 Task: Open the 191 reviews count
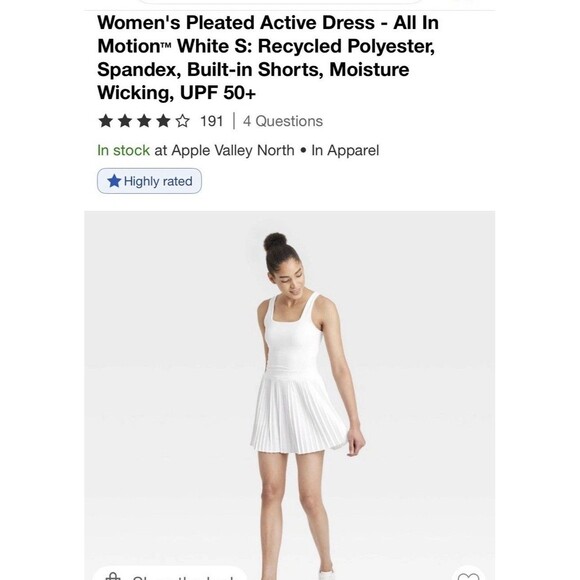pyautogui.click(x=212, y=121)
